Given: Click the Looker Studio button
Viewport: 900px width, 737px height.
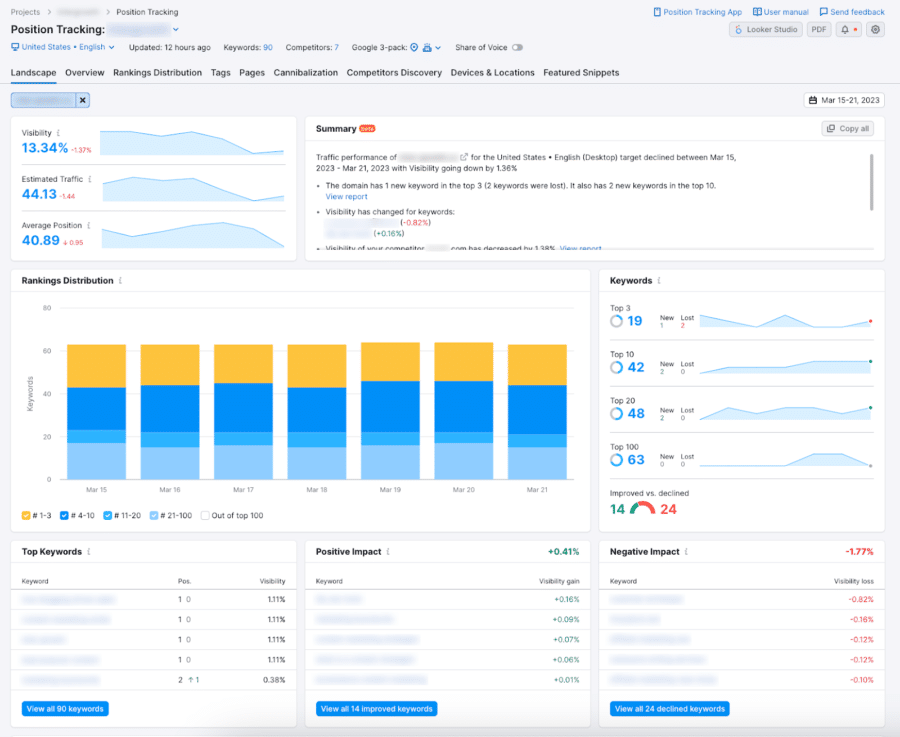Looking at the screenshot, I should [x=766, y=29].
